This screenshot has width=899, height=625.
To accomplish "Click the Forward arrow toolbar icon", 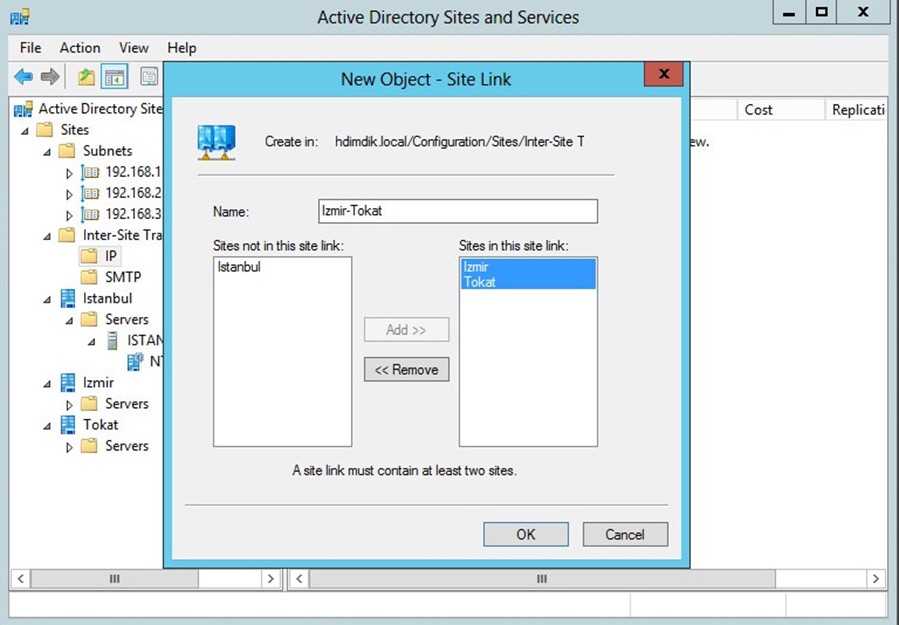I will coord(50,76).
